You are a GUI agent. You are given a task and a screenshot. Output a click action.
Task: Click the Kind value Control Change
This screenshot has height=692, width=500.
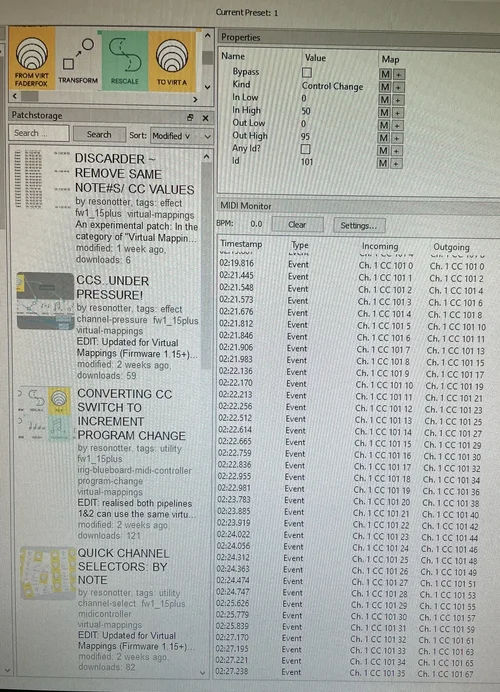pos(332,86)
